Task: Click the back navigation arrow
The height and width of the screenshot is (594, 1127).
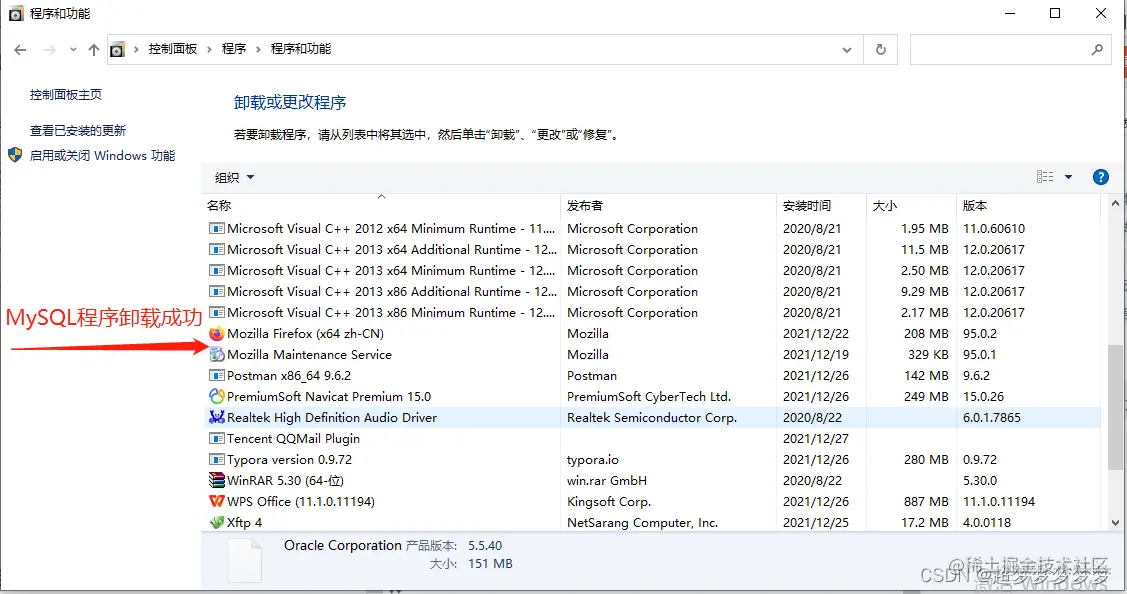Action: coord(20,50)
